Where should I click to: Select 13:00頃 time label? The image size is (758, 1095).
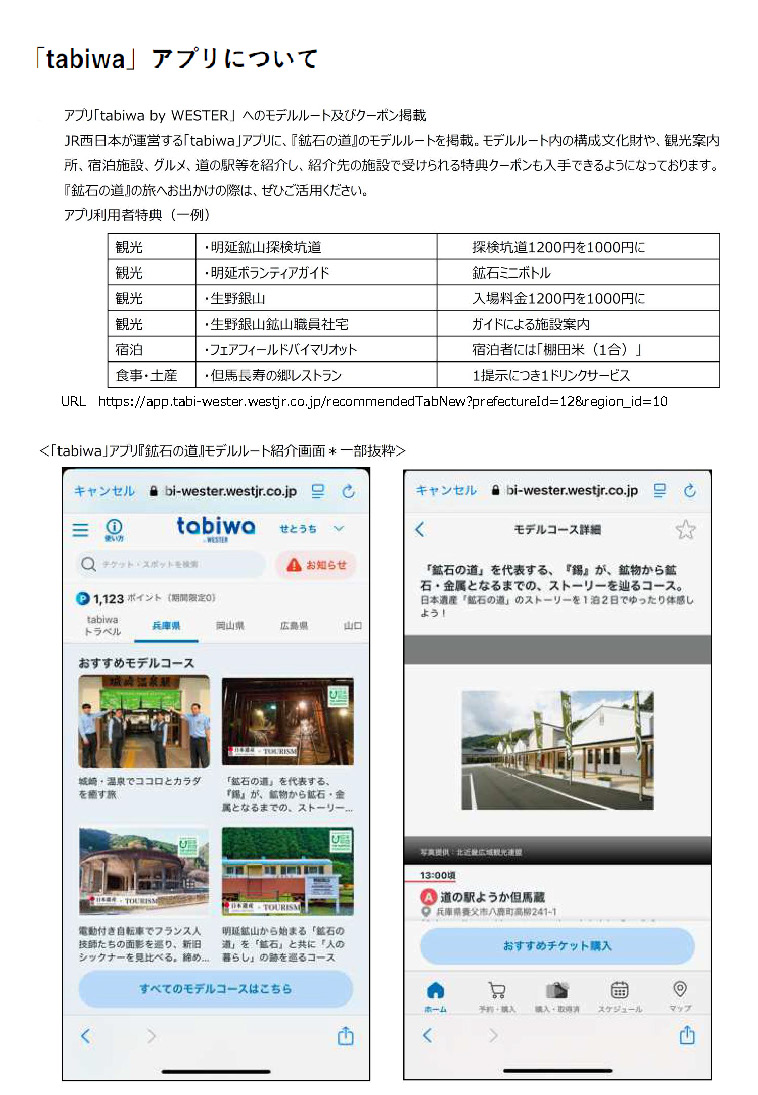coord(438,875)
